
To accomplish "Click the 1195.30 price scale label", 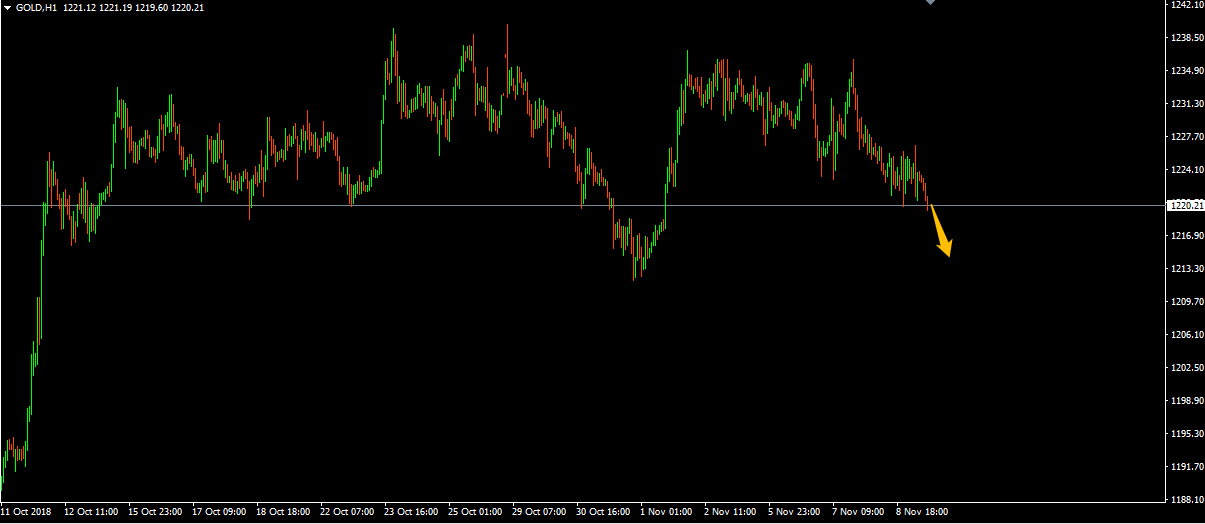I will click(x=1186, y=434).
